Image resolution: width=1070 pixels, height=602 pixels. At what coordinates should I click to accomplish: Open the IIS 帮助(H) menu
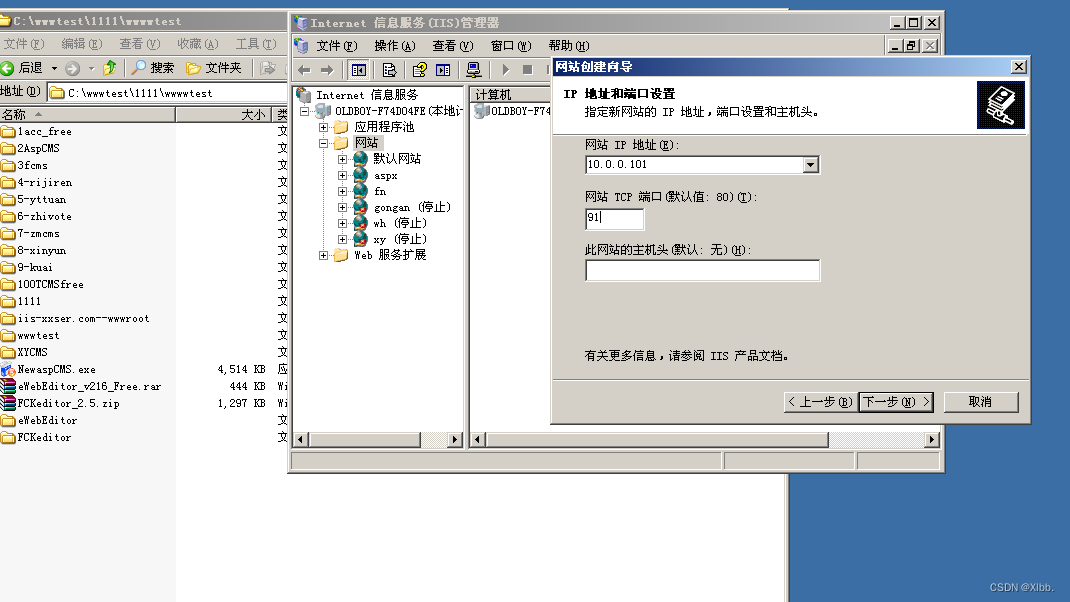(x=568, y=46)
